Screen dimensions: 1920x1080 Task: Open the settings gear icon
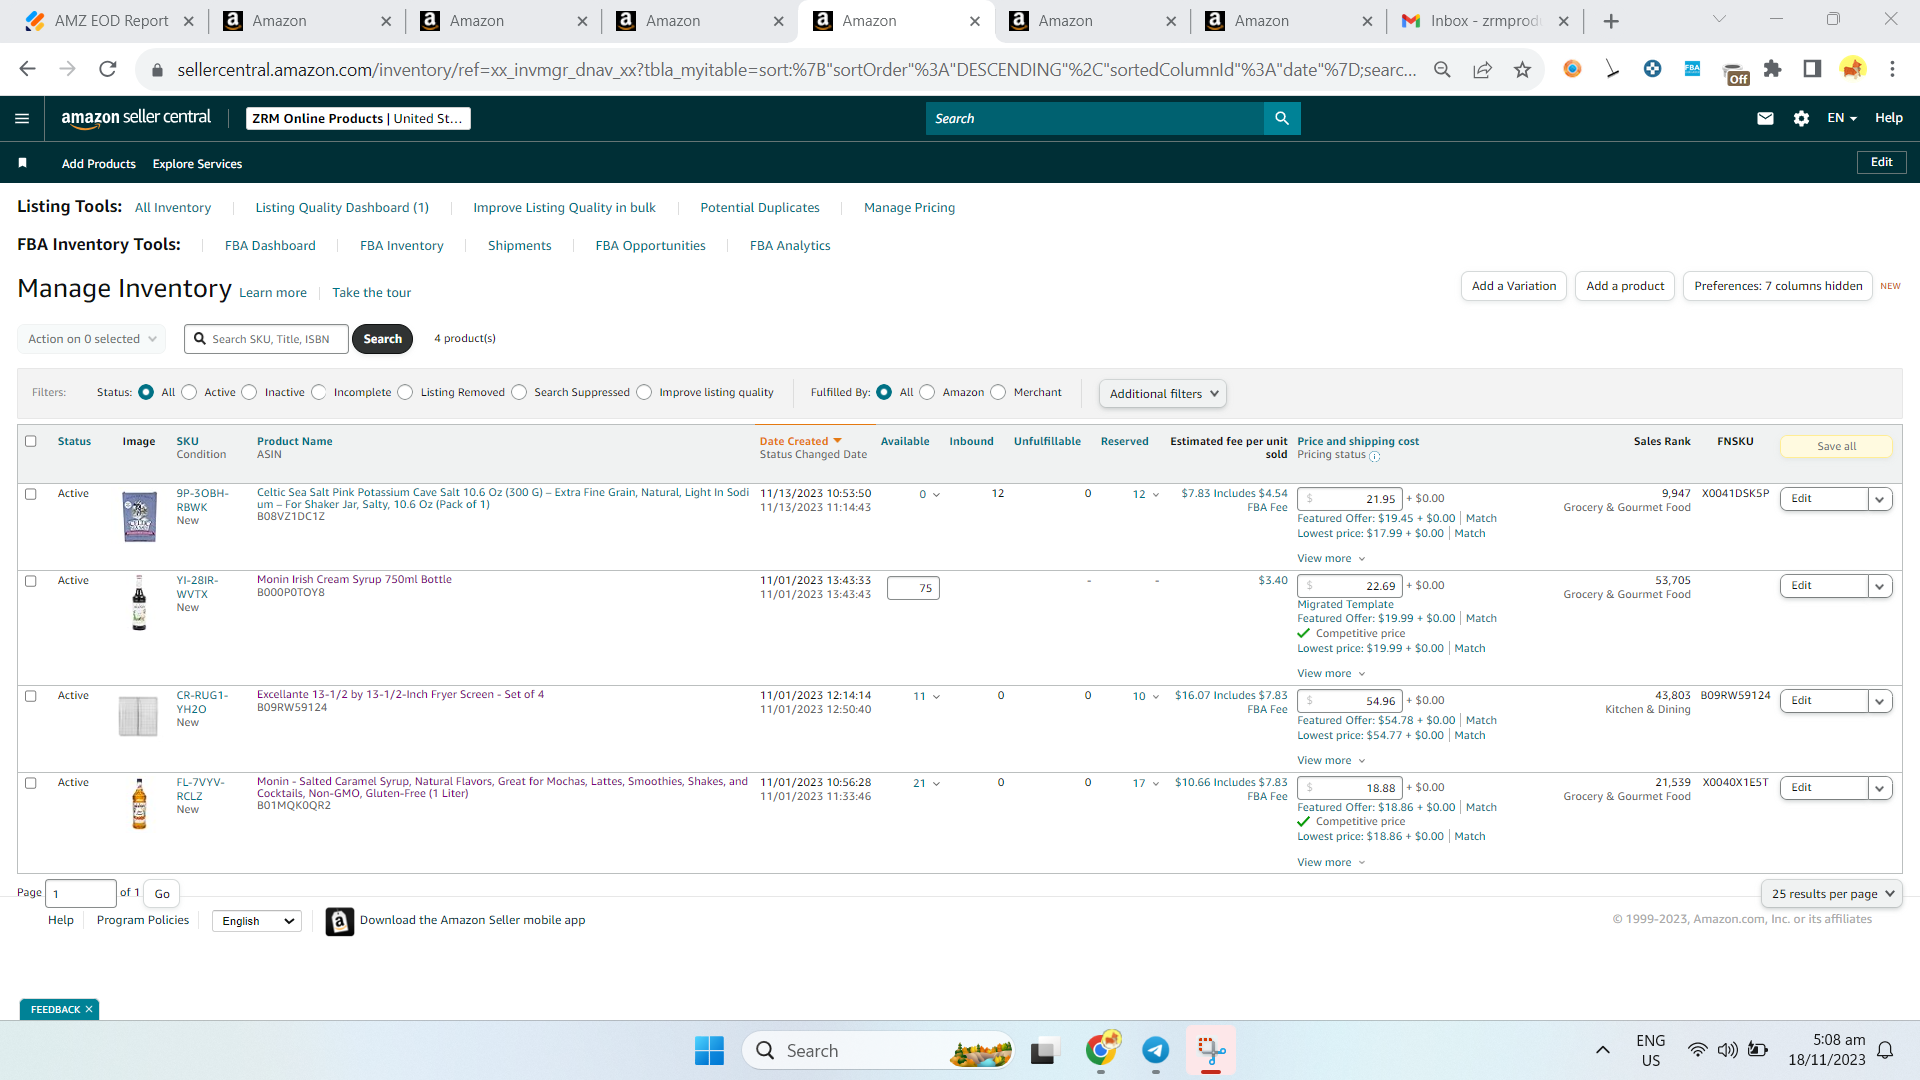coord(1801,118)
